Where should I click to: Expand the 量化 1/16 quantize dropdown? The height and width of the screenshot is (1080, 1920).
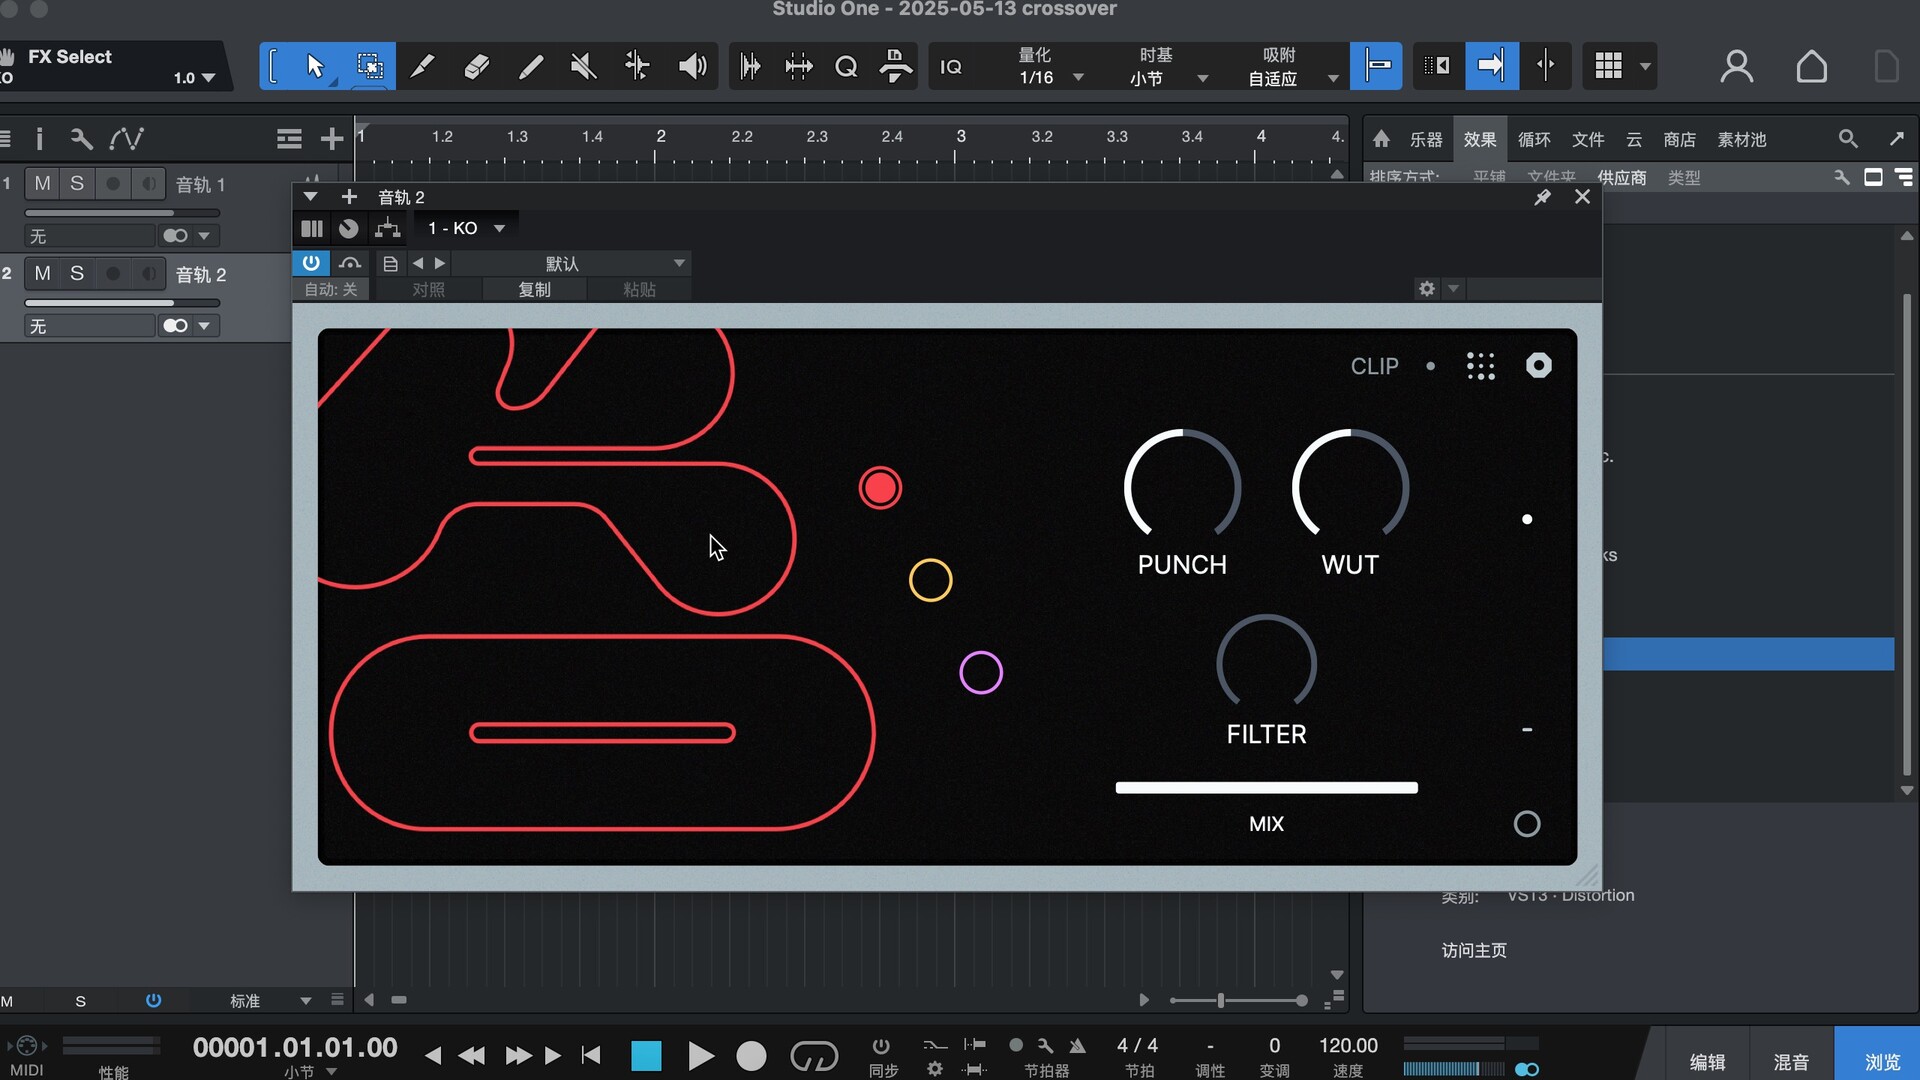[x=1078, y=77]
